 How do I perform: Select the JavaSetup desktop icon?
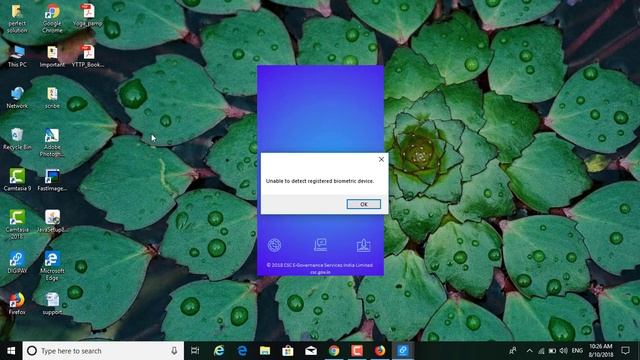52,221
